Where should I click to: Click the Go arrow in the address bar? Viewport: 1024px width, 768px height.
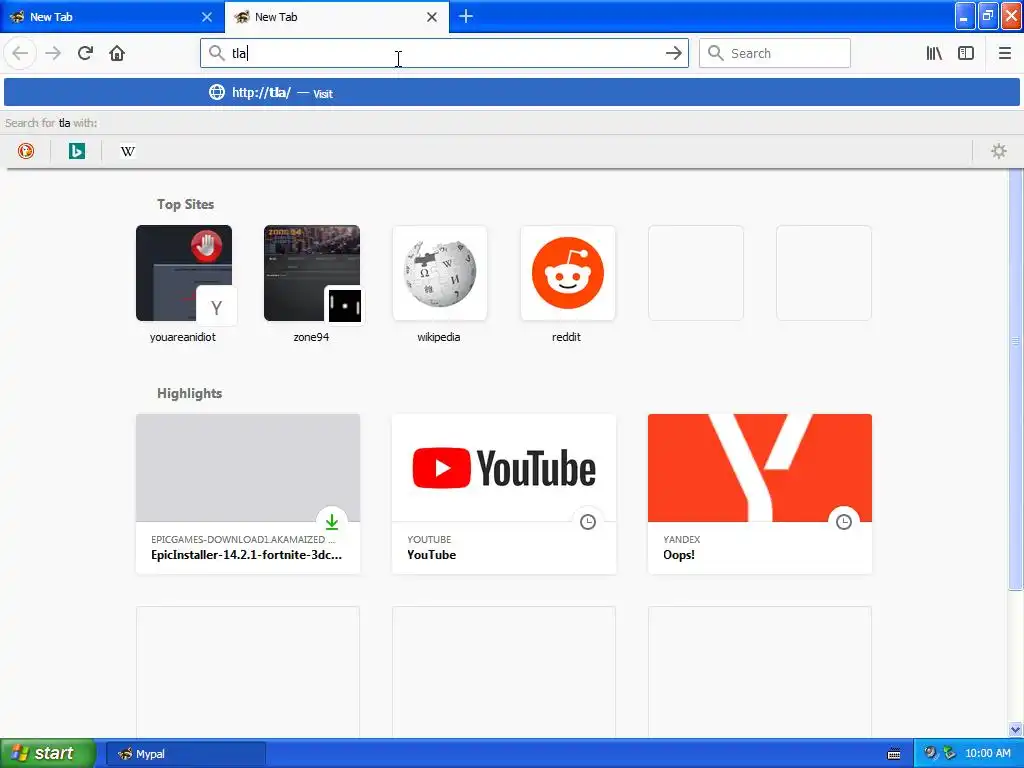(673, 54)
